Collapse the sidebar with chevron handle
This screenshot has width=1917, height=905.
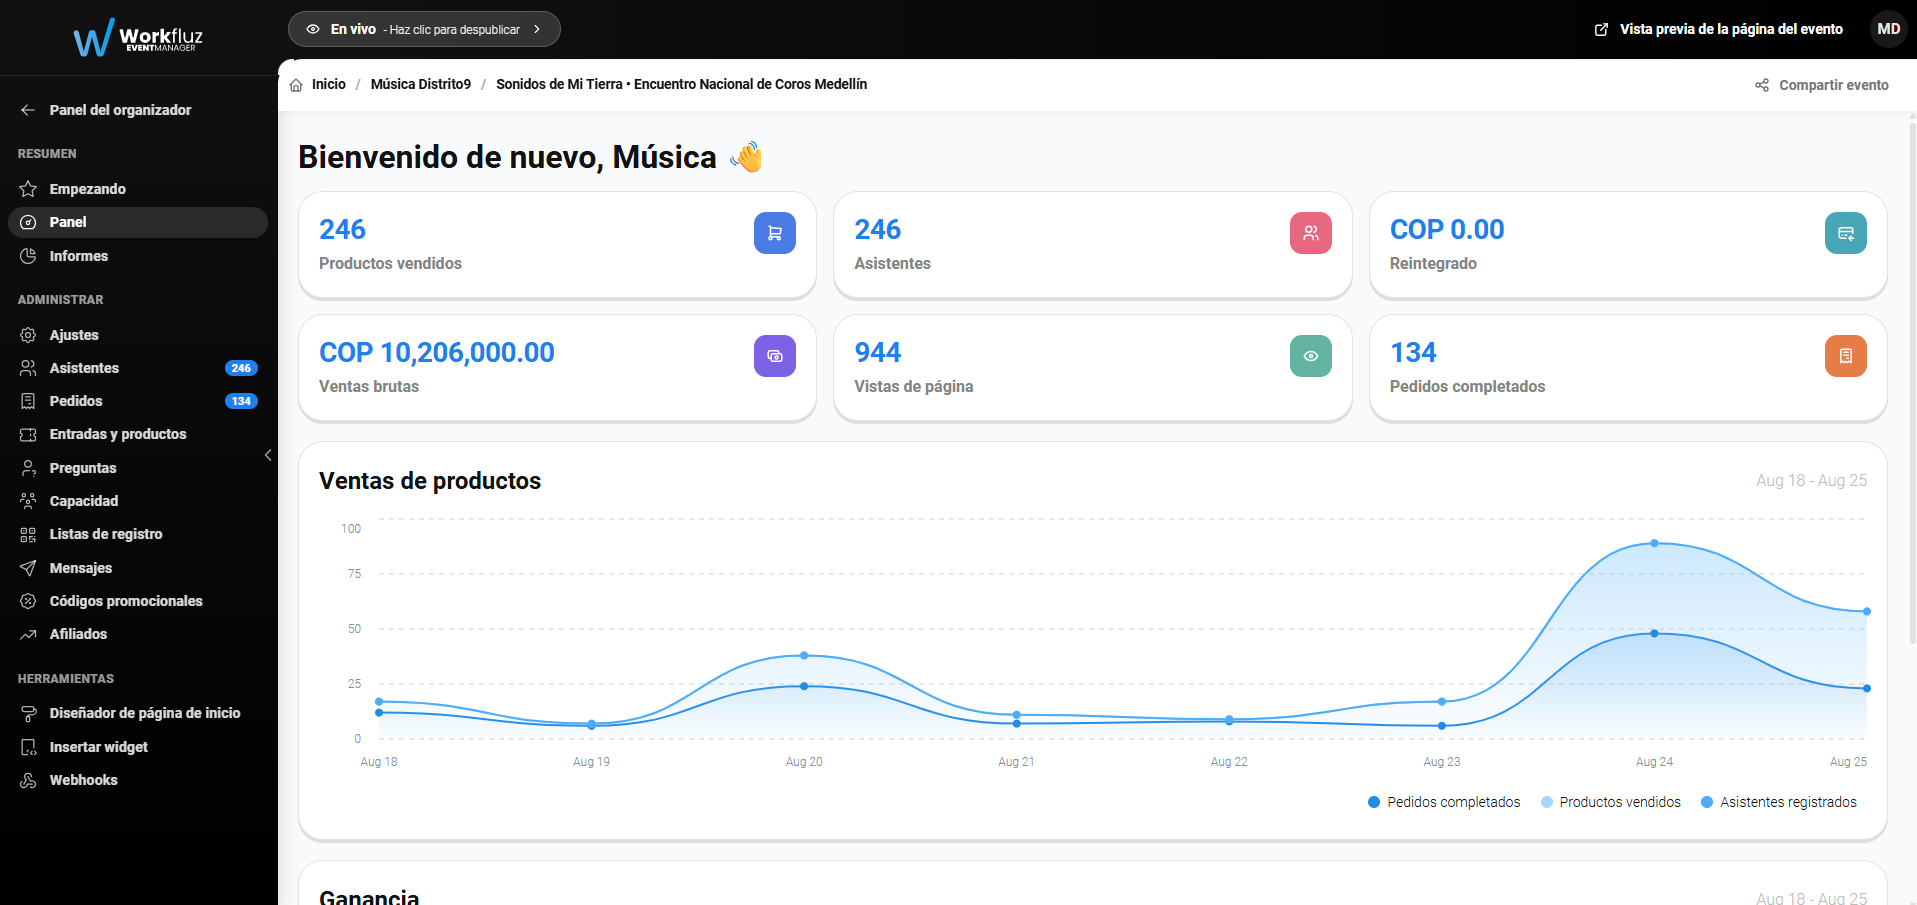coord(268,455)
